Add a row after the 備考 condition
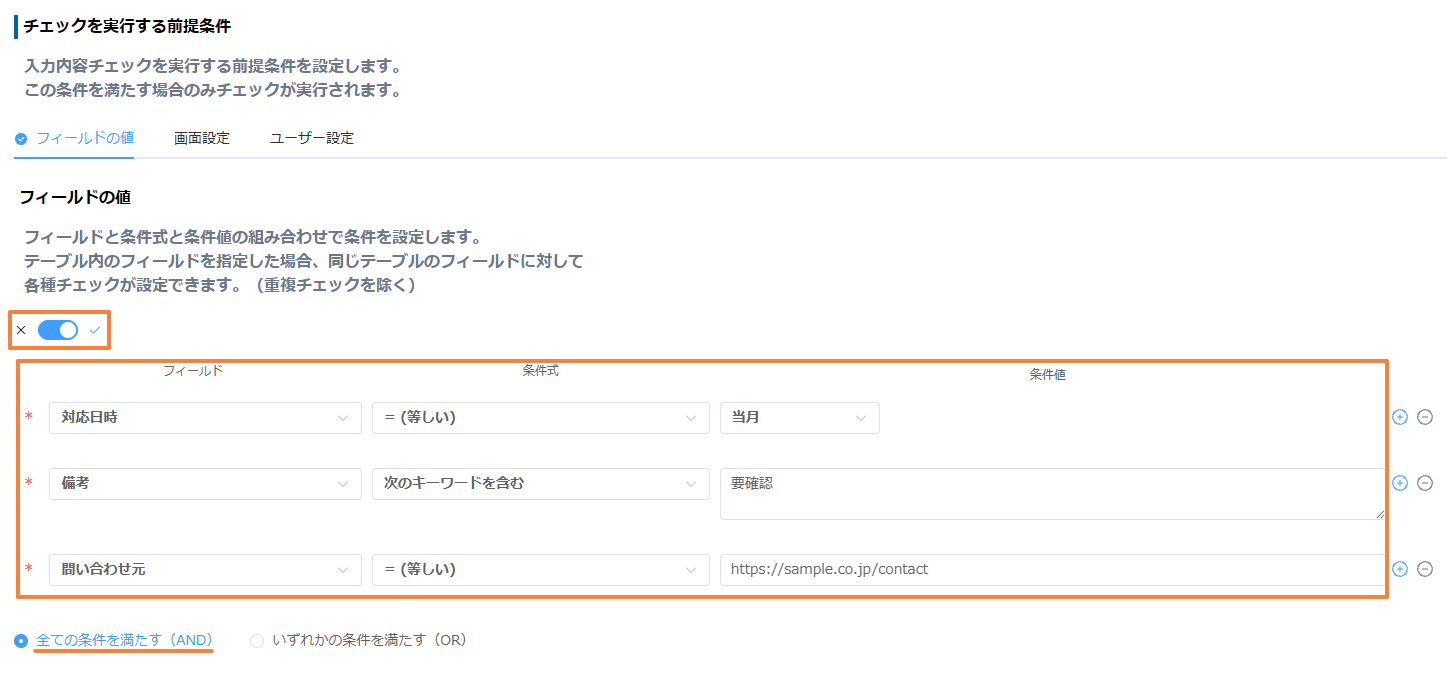The image size is (1447, 674). [x=1400, y=483]
